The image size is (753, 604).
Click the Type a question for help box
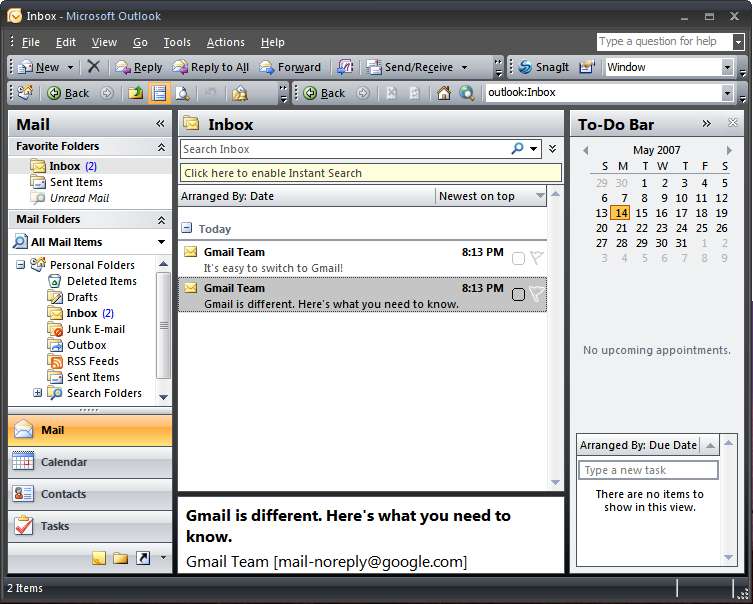(665, 42)
